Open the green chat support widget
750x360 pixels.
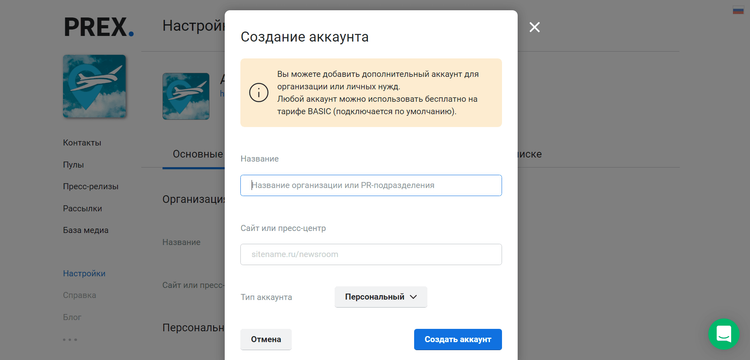pyautogui.click(x=724, y=334)
